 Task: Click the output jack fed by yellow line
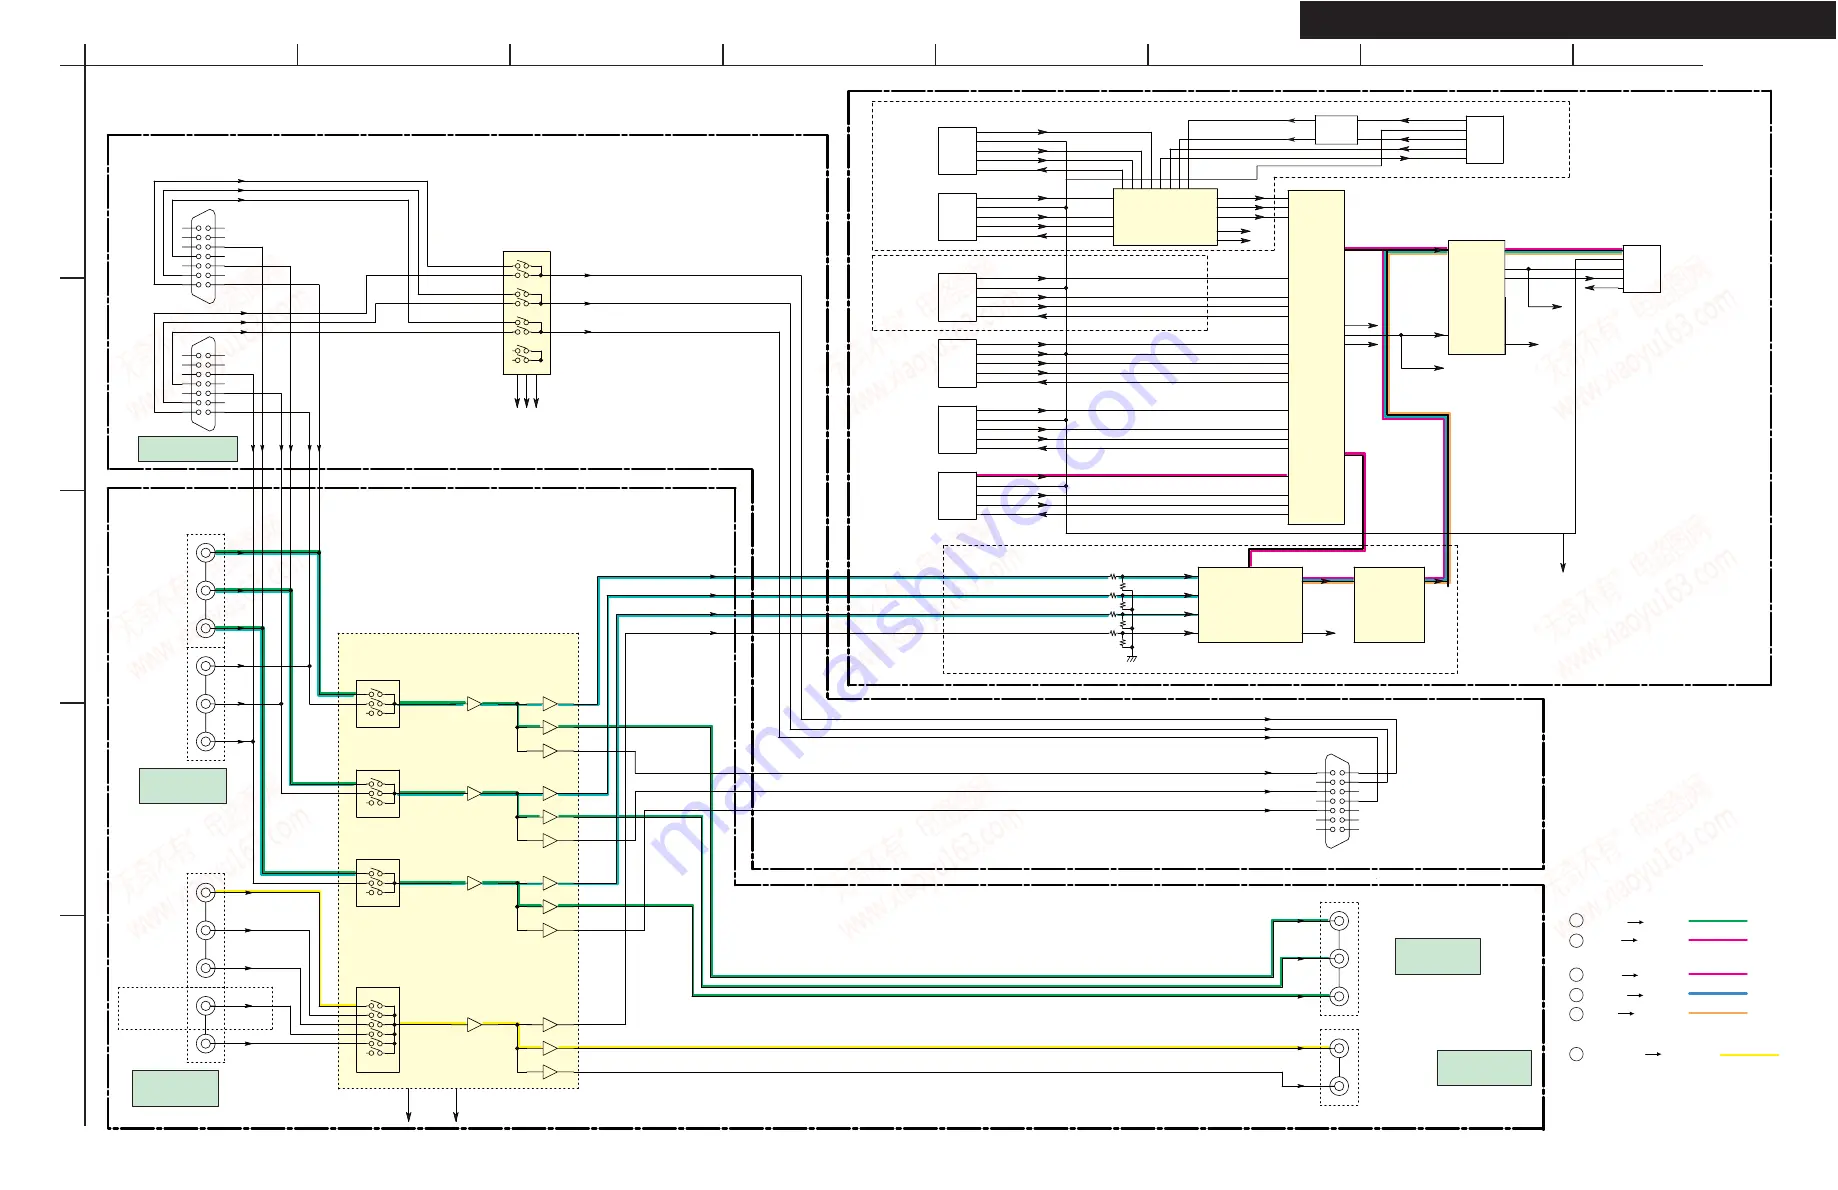point(1340,1048)
